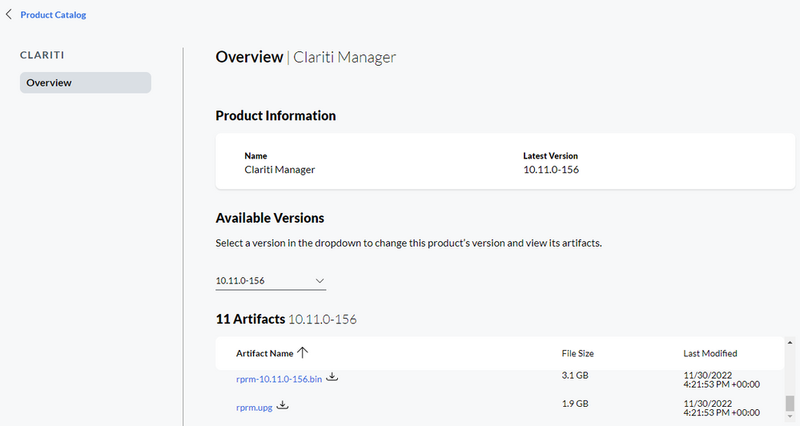Click the File Size column header

pyautogui.click(x=578, y=353)
